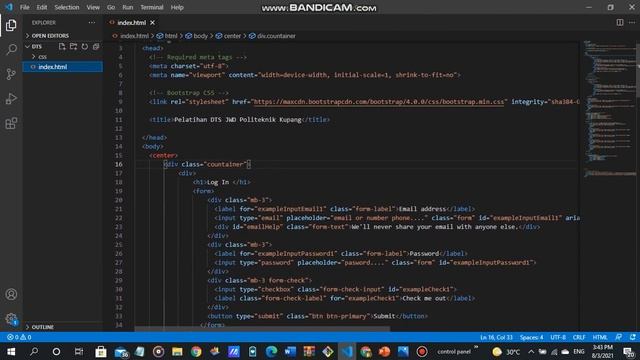This screenshot has width=640, height=360.
Task: Open the Run and Debug view
Action: [11, 99]
